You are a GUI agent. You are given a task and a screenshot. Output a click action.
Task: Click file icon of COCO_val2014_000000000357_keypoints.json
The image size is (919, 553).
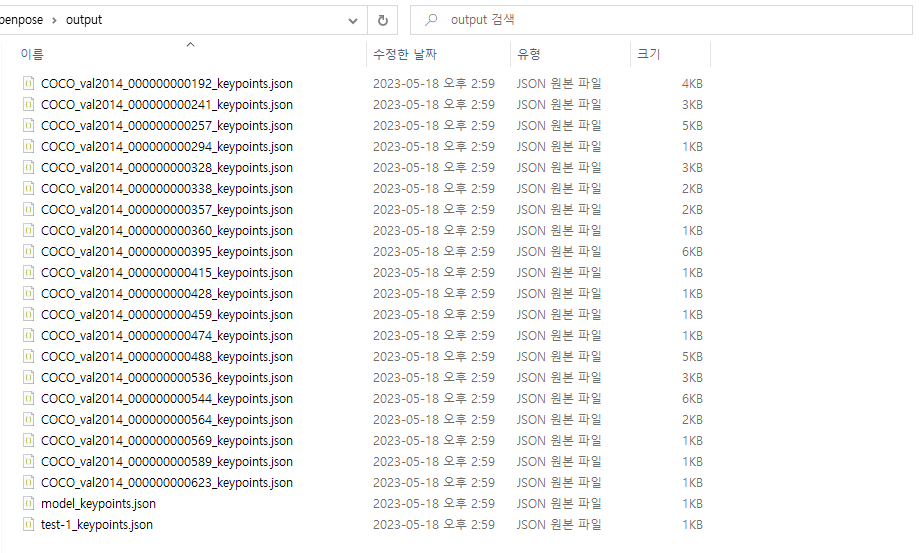pos(28,209)
